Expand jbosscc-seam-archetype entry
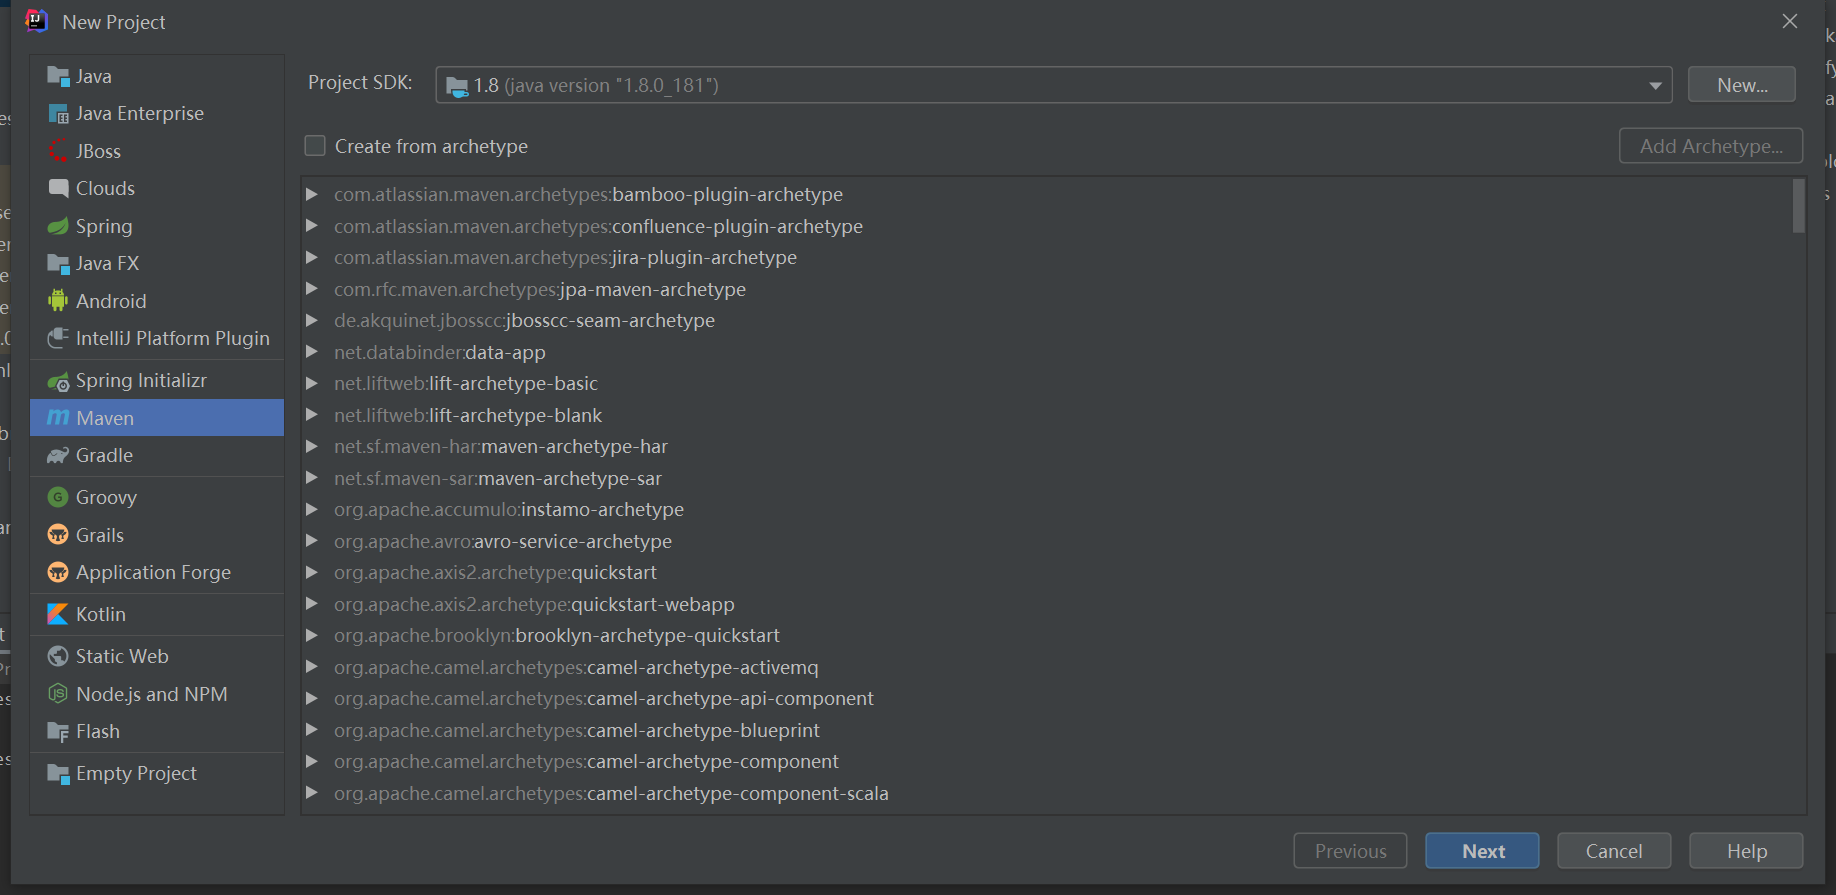Screen dimensions: 1836x895 pyautogui.click(x=312, y=320)
